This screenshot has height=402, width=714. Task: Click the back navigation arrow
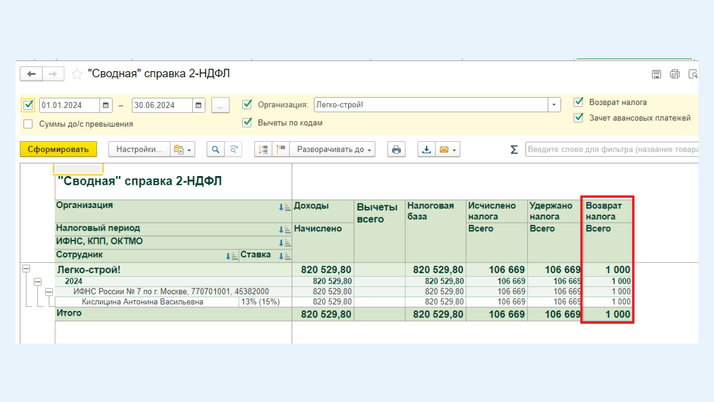point(32,74)
